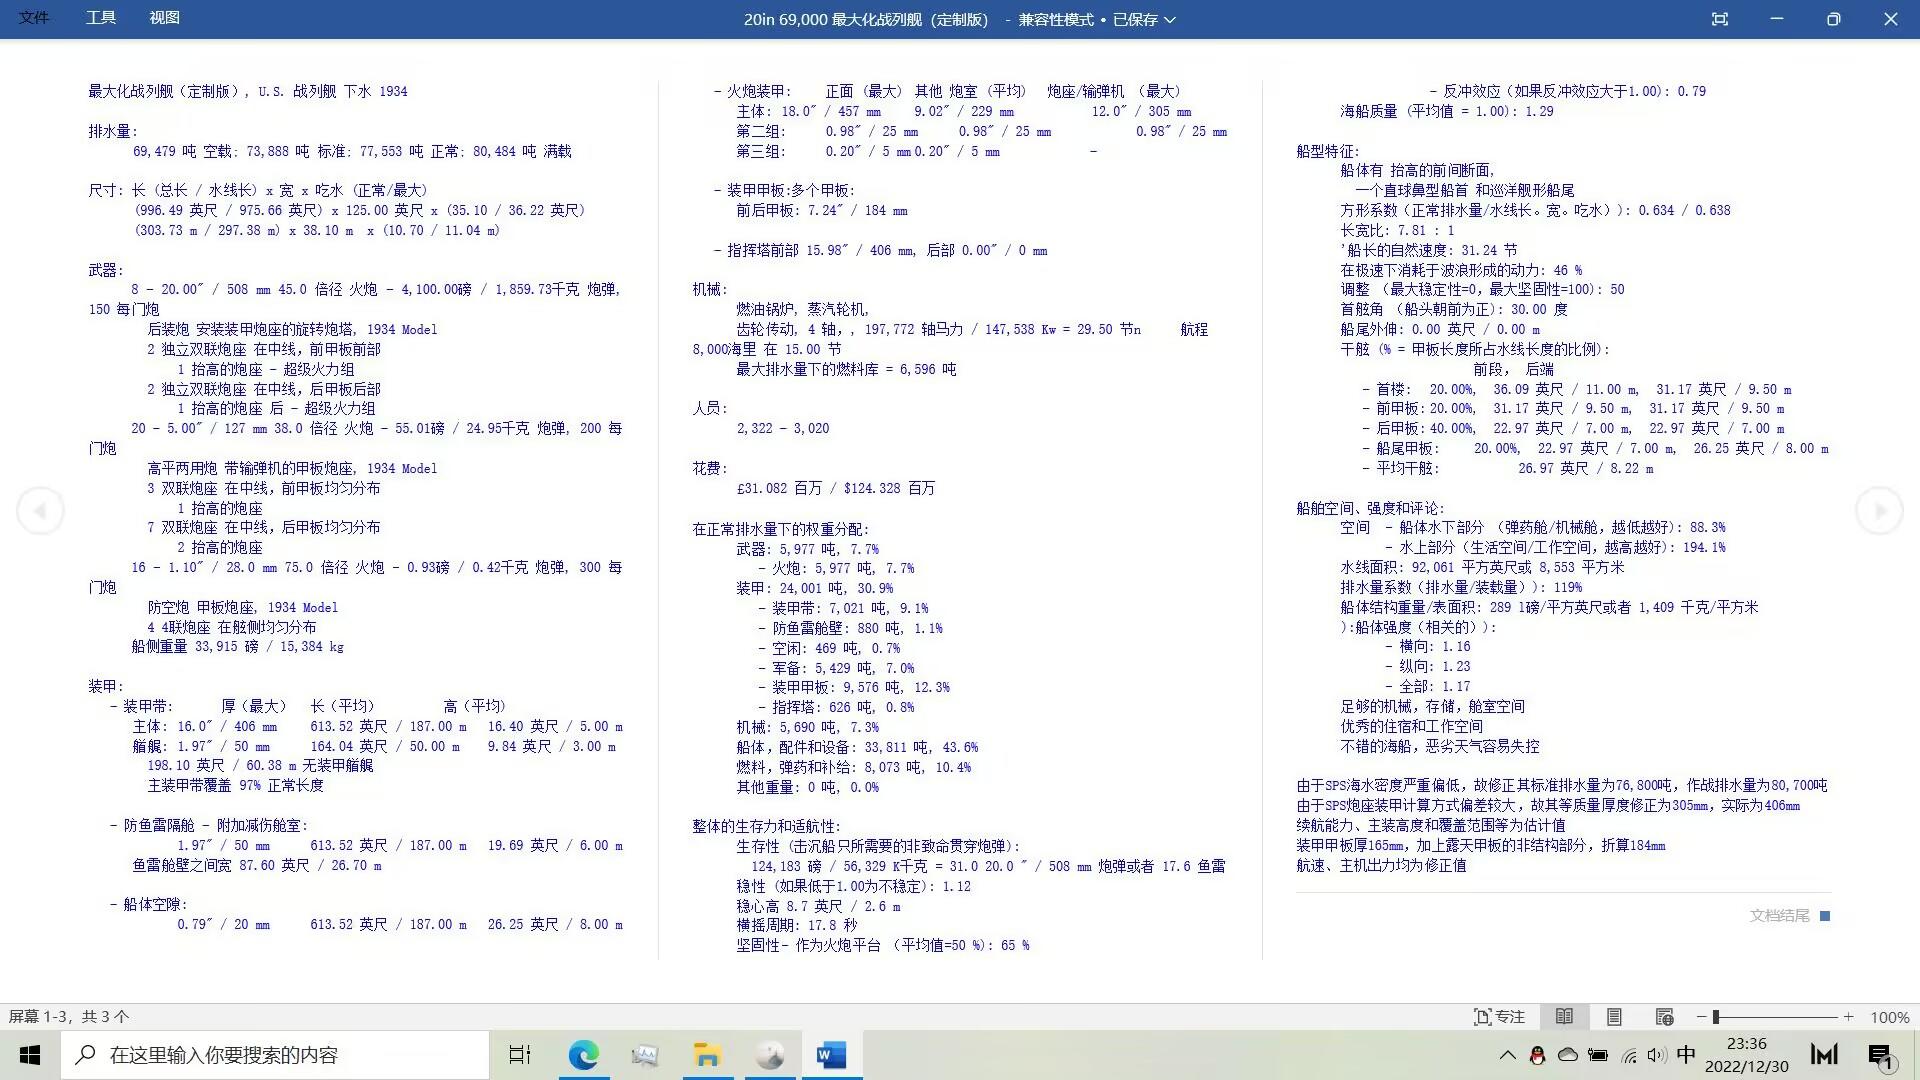Viewport: 1920px width, 1080px height.
Task: Open volume control tray icon
Action: pos(1657,1055)
